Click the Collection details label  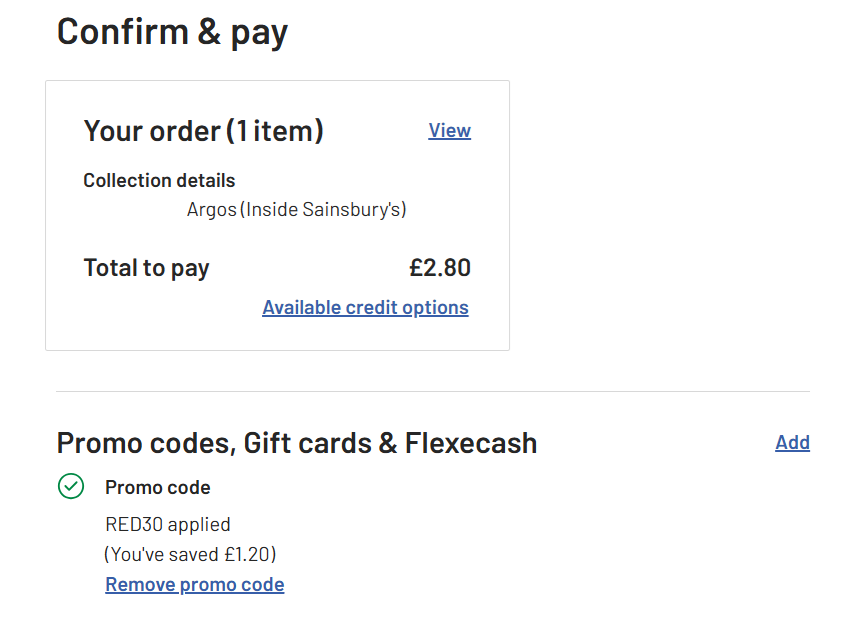tap(159, 181)
